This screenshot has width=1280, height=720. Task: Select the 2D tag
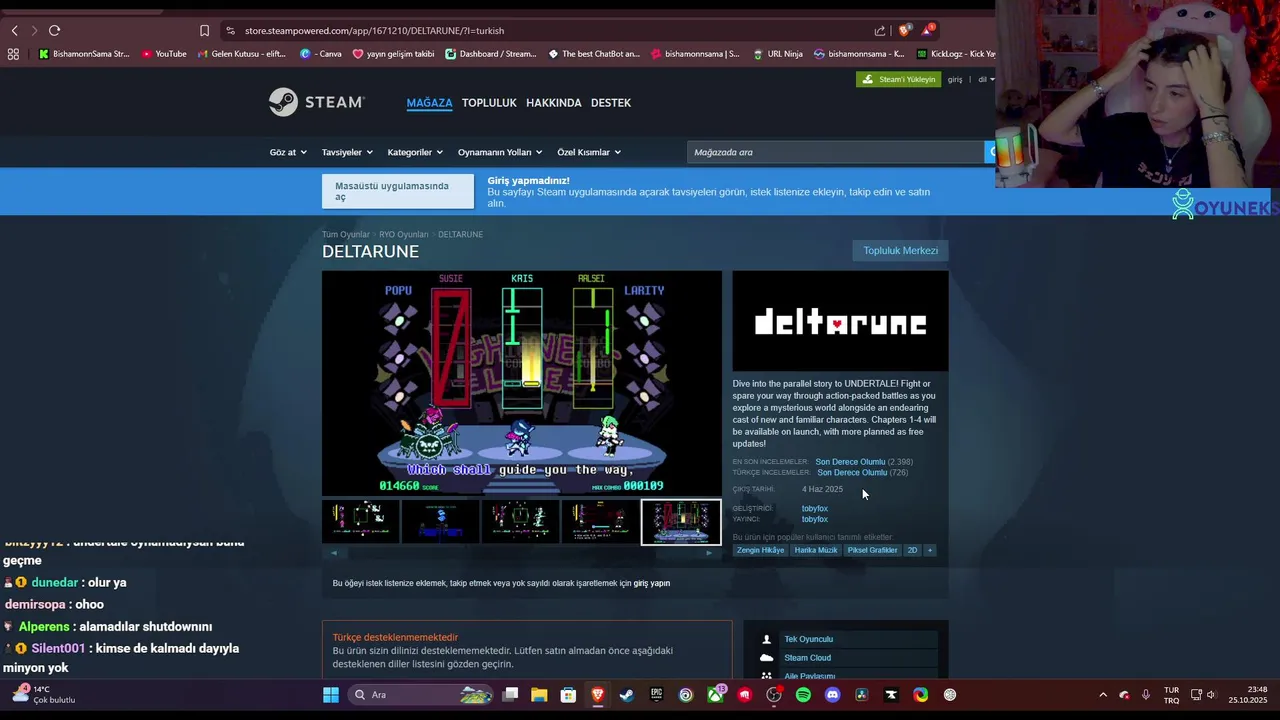click(x=912, y=550)
